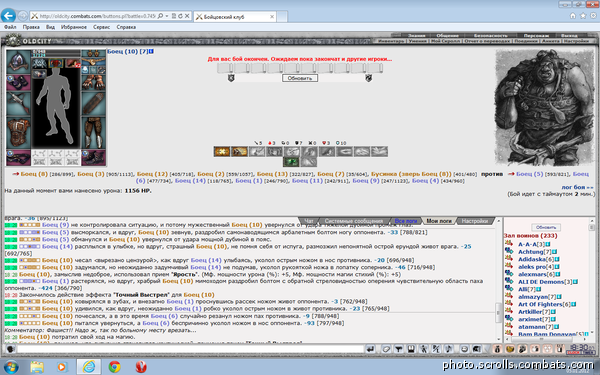
Task: Open the Windows Start menu
Action: point(10,367)
